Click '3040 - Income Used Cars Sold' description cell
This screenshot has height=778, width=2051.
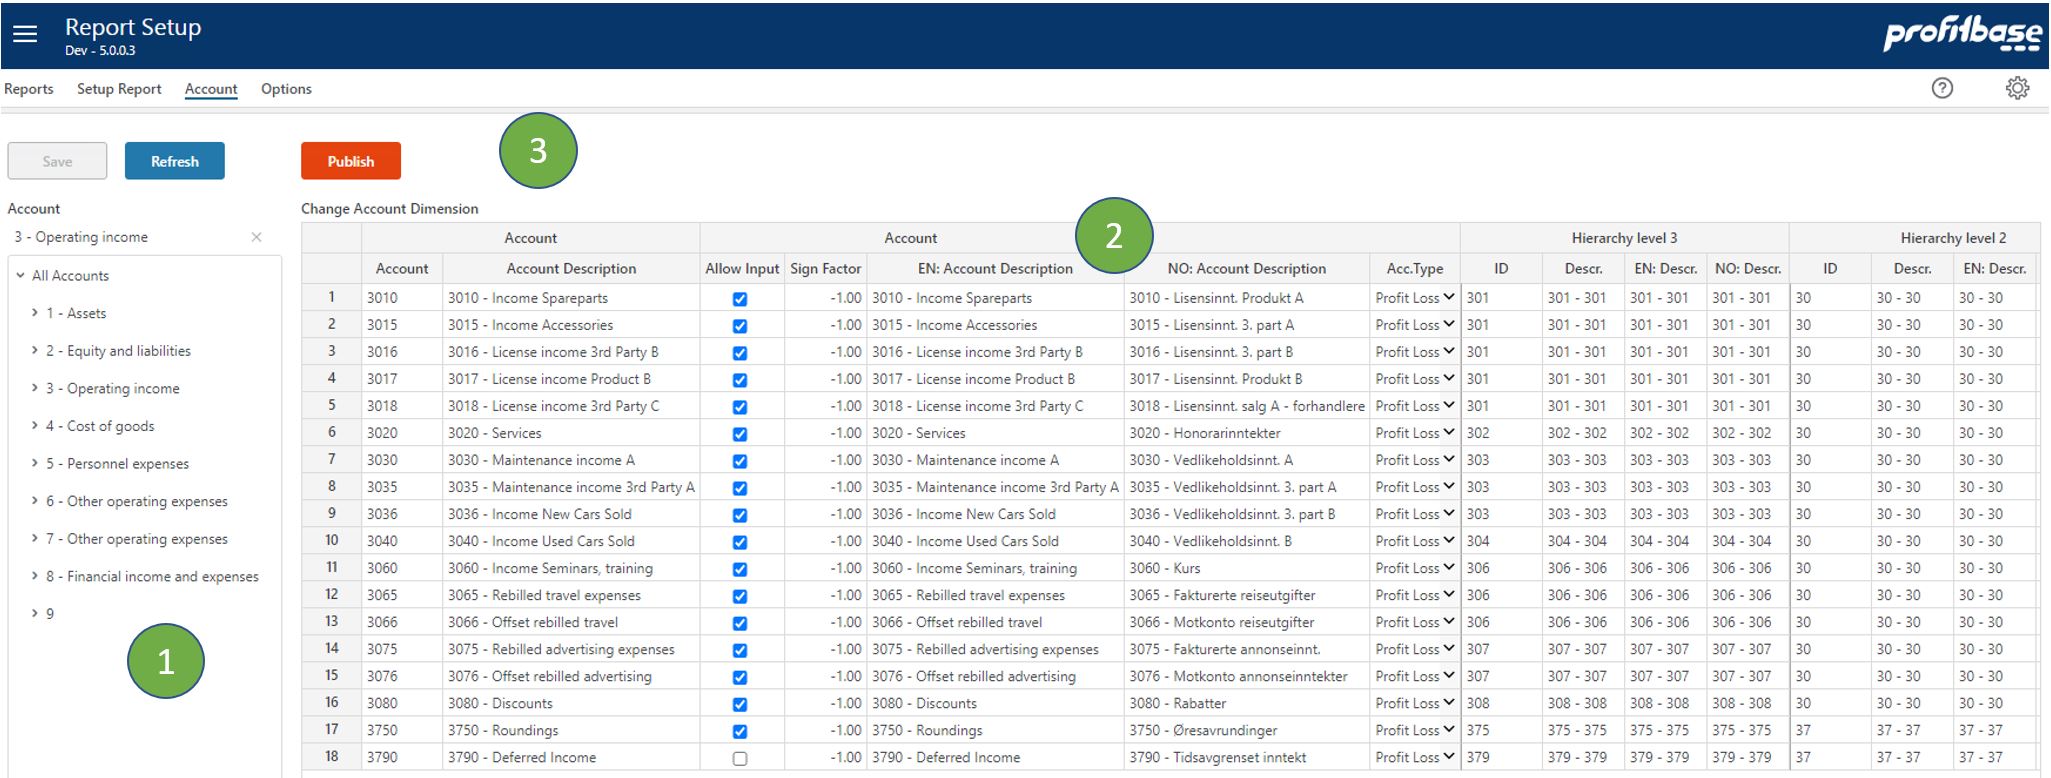click(571, 541)
